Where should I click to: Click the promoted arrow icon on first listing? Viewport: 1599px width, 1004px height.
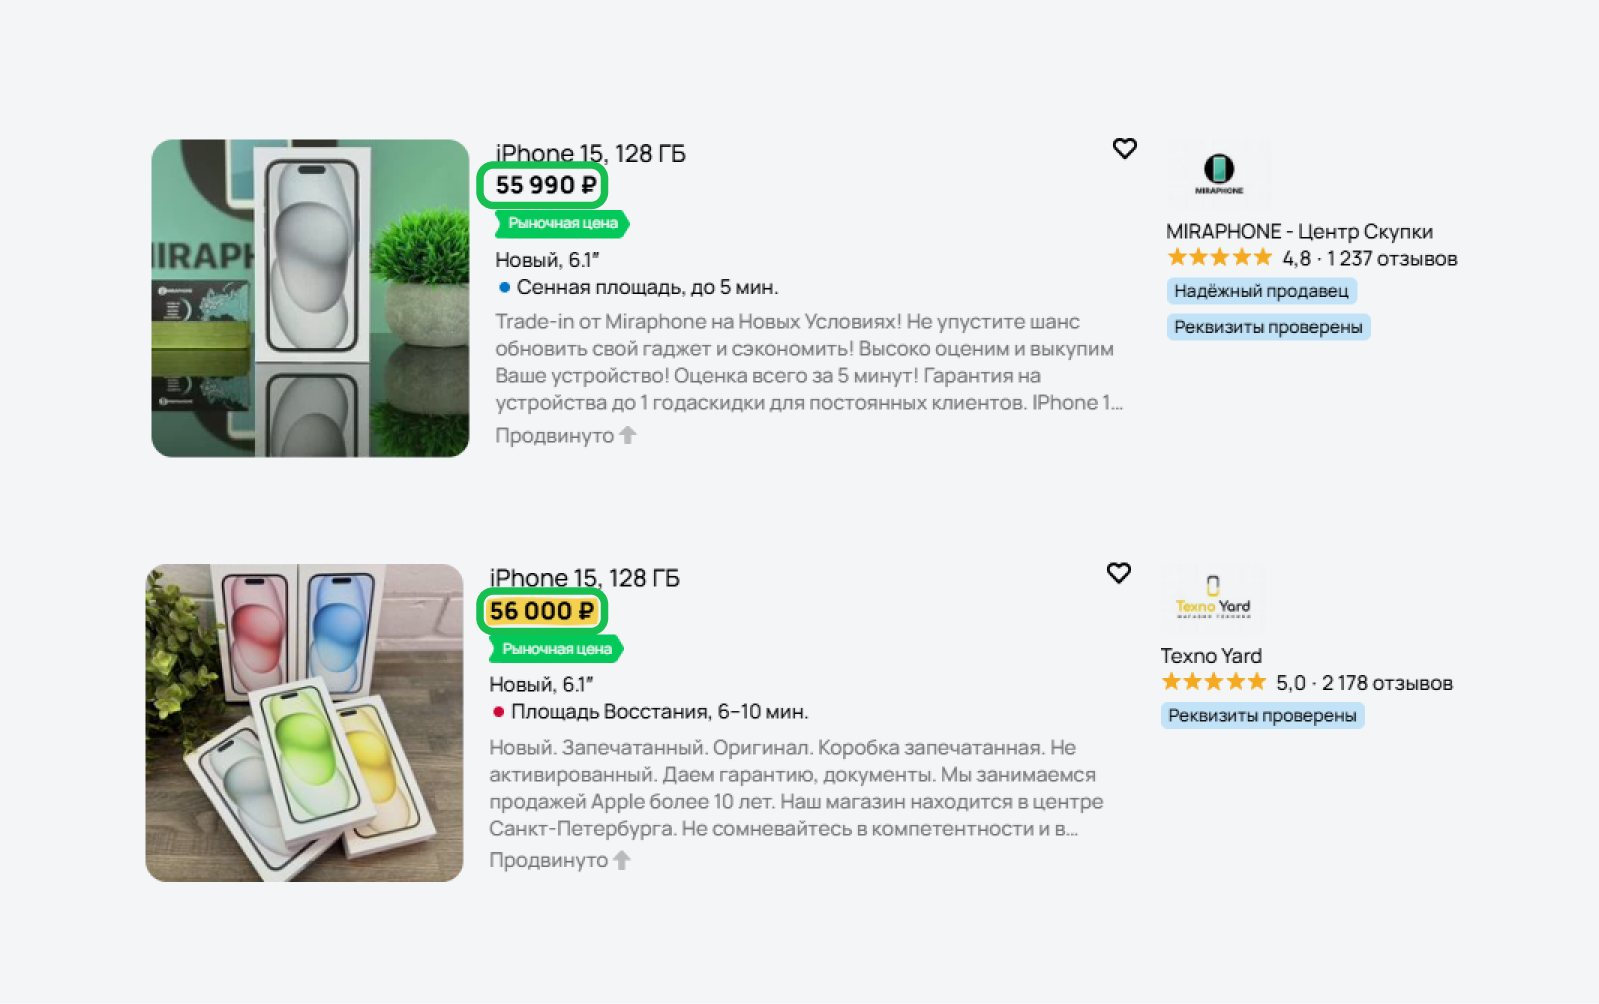(x=627, y=435)
